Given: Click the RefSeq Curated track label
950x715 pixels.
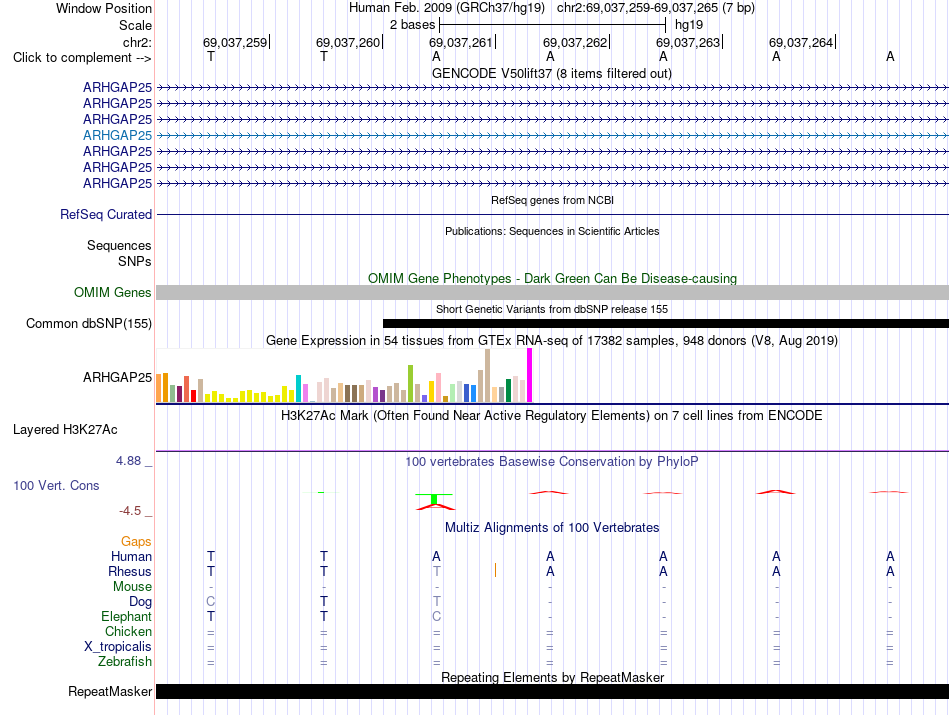Looking at the screenshot, I should pyautogui.click(x=106, y=214).
